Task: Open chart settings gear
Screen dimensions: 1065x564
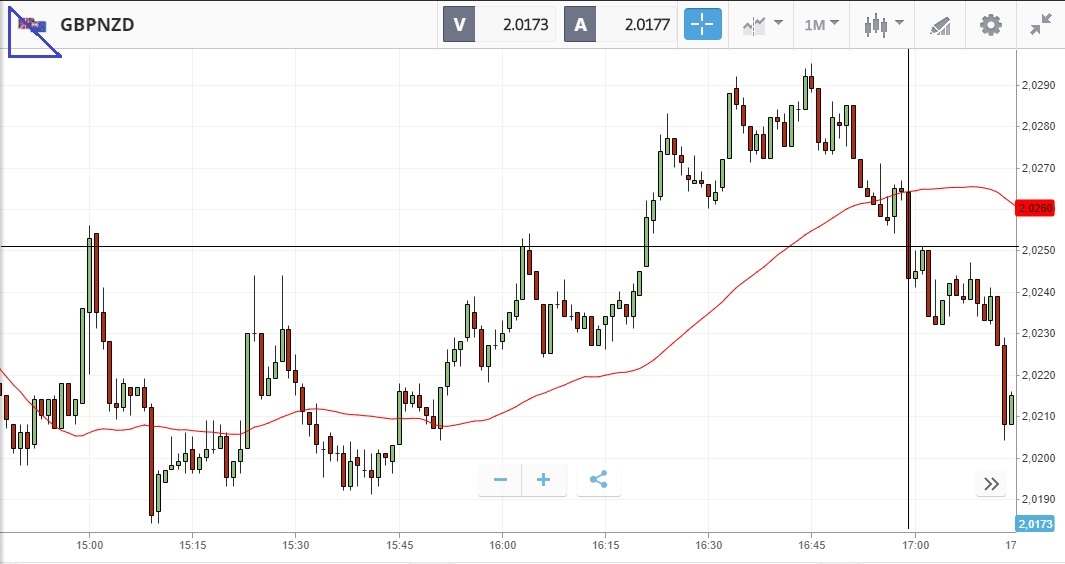Action: [x=990, y=25]
